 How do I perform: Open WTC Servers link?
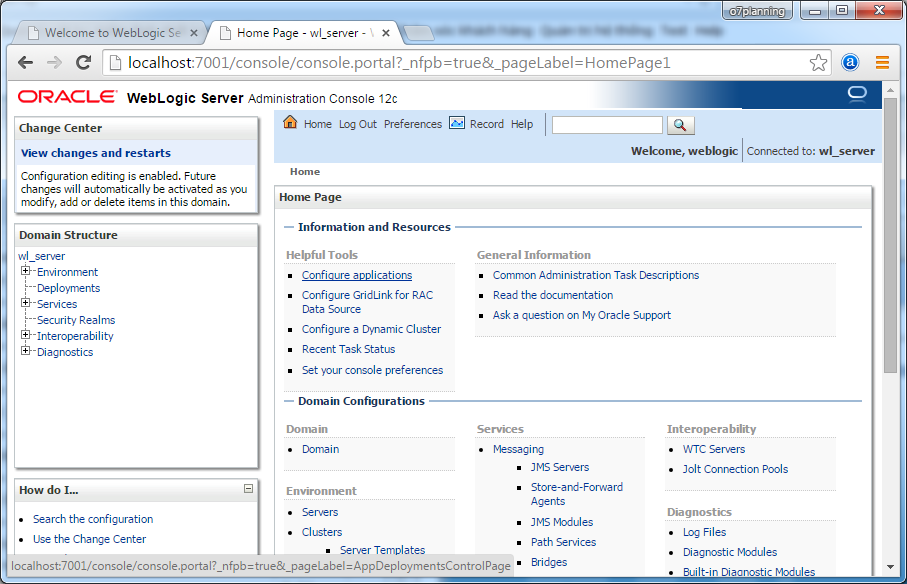coord(714,449)
